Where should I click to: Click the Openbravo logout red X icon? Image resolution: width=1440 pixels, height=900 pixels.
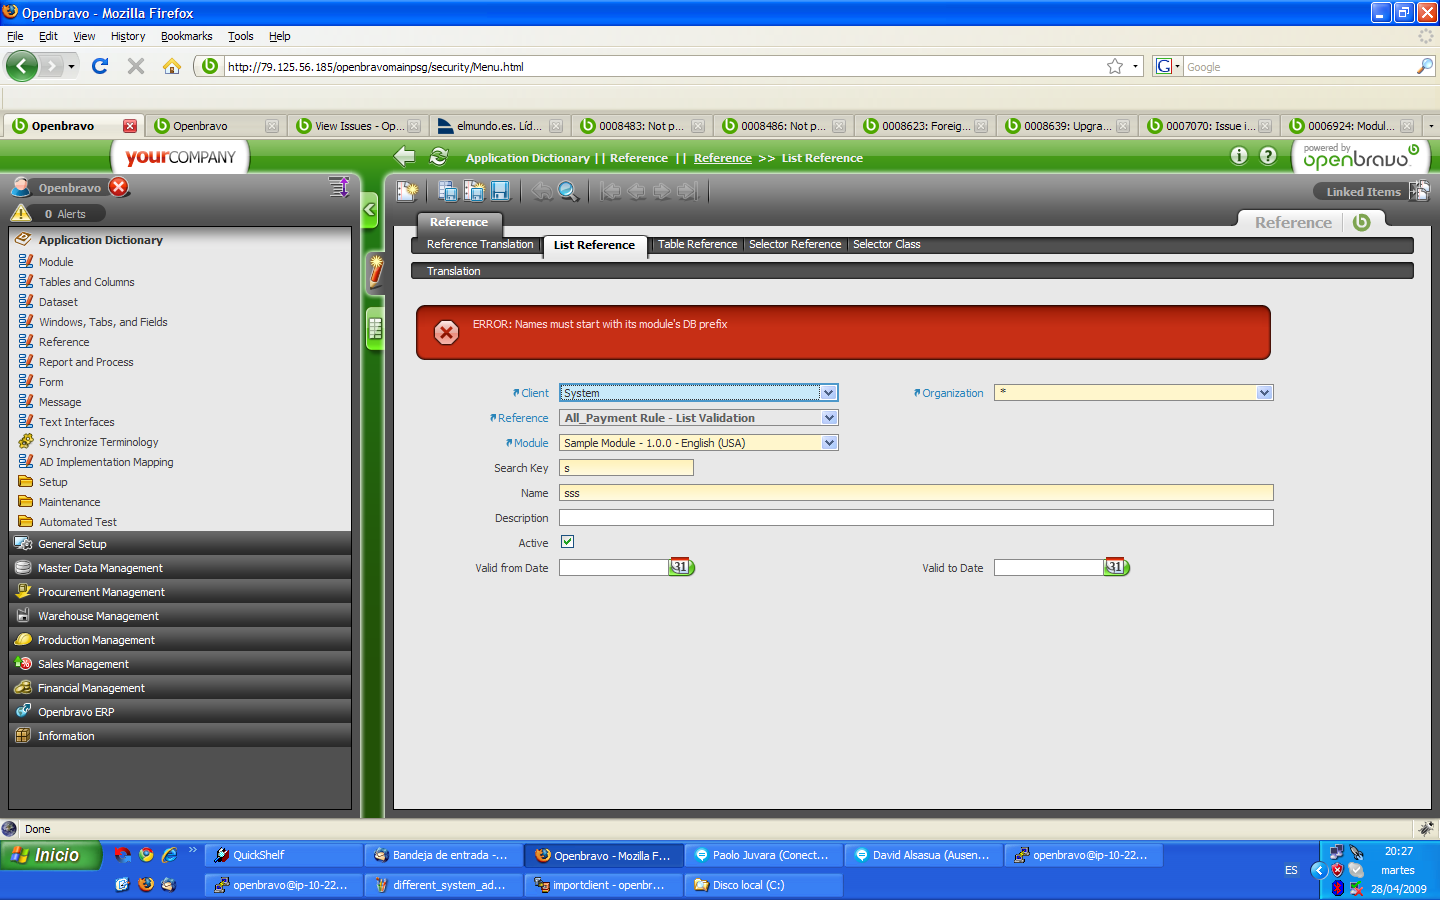point(119,187)
